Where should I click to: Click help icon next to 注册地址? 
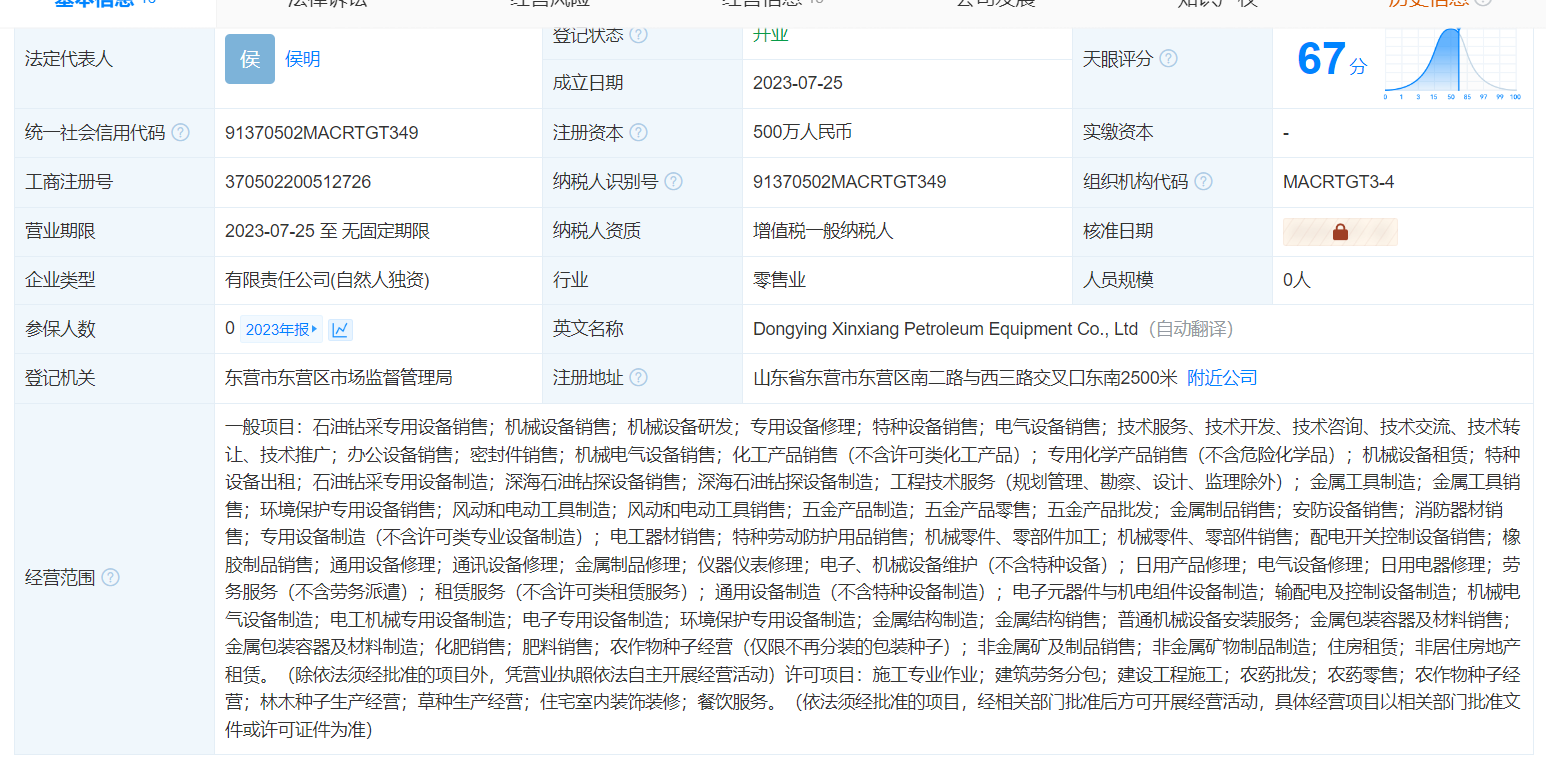pyautogui.click(x=638, y=378)
